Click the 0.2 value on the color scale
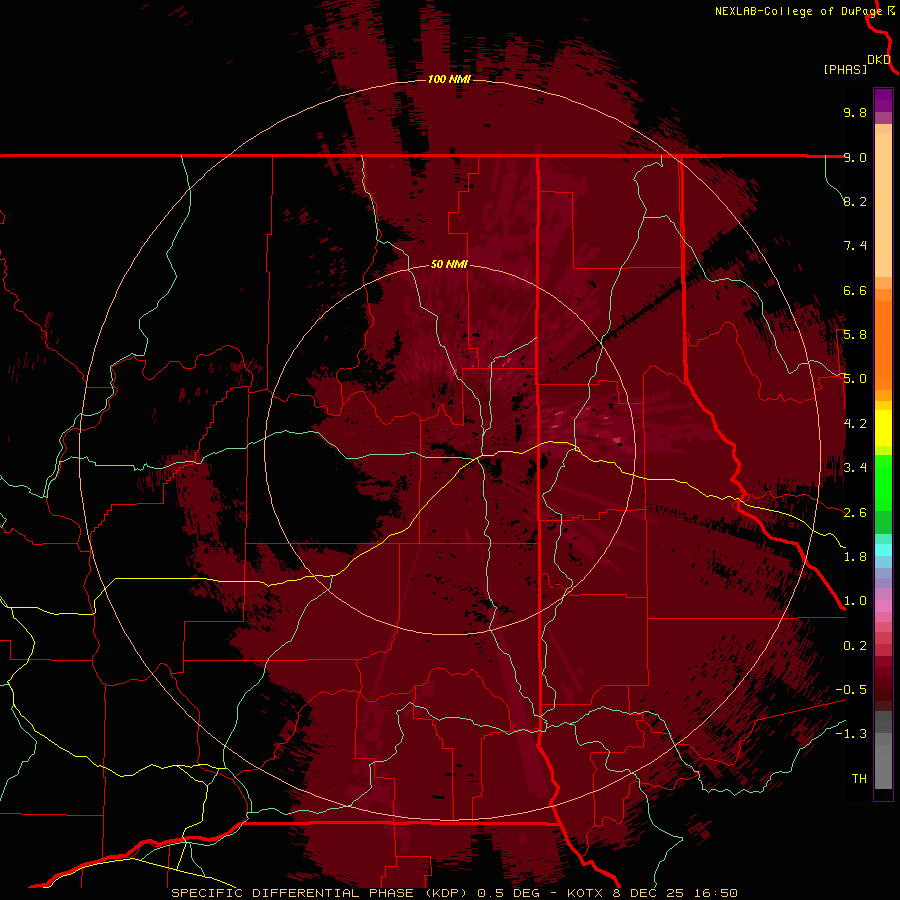Viewport: 900px width, 900px height. [x=855, y=646]
